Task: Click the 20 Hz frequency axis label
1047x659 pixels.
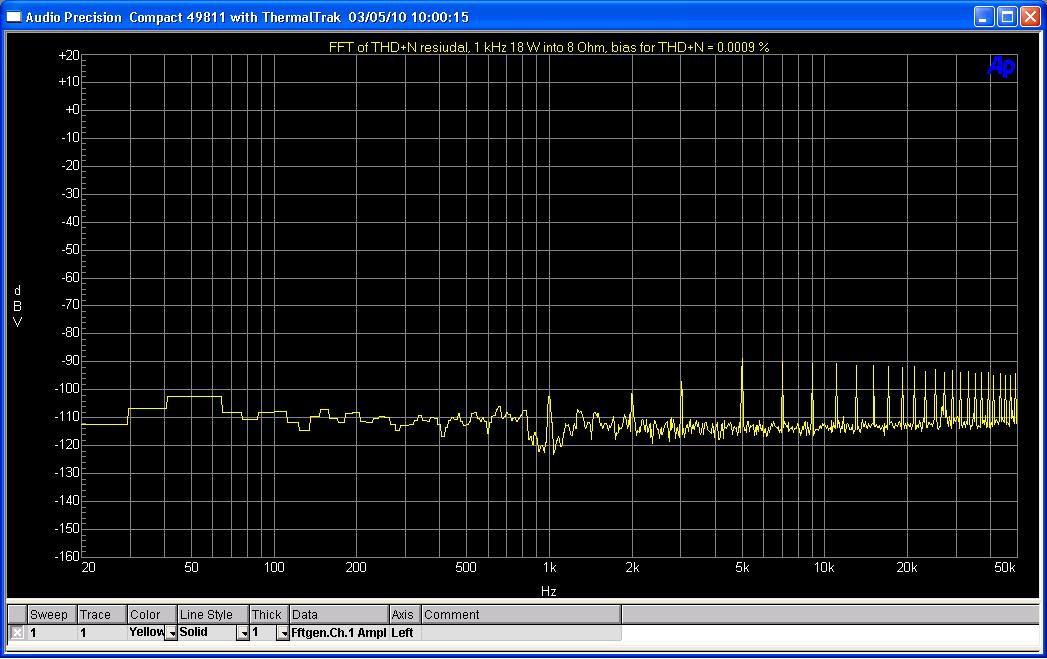Action: (88, 568)
